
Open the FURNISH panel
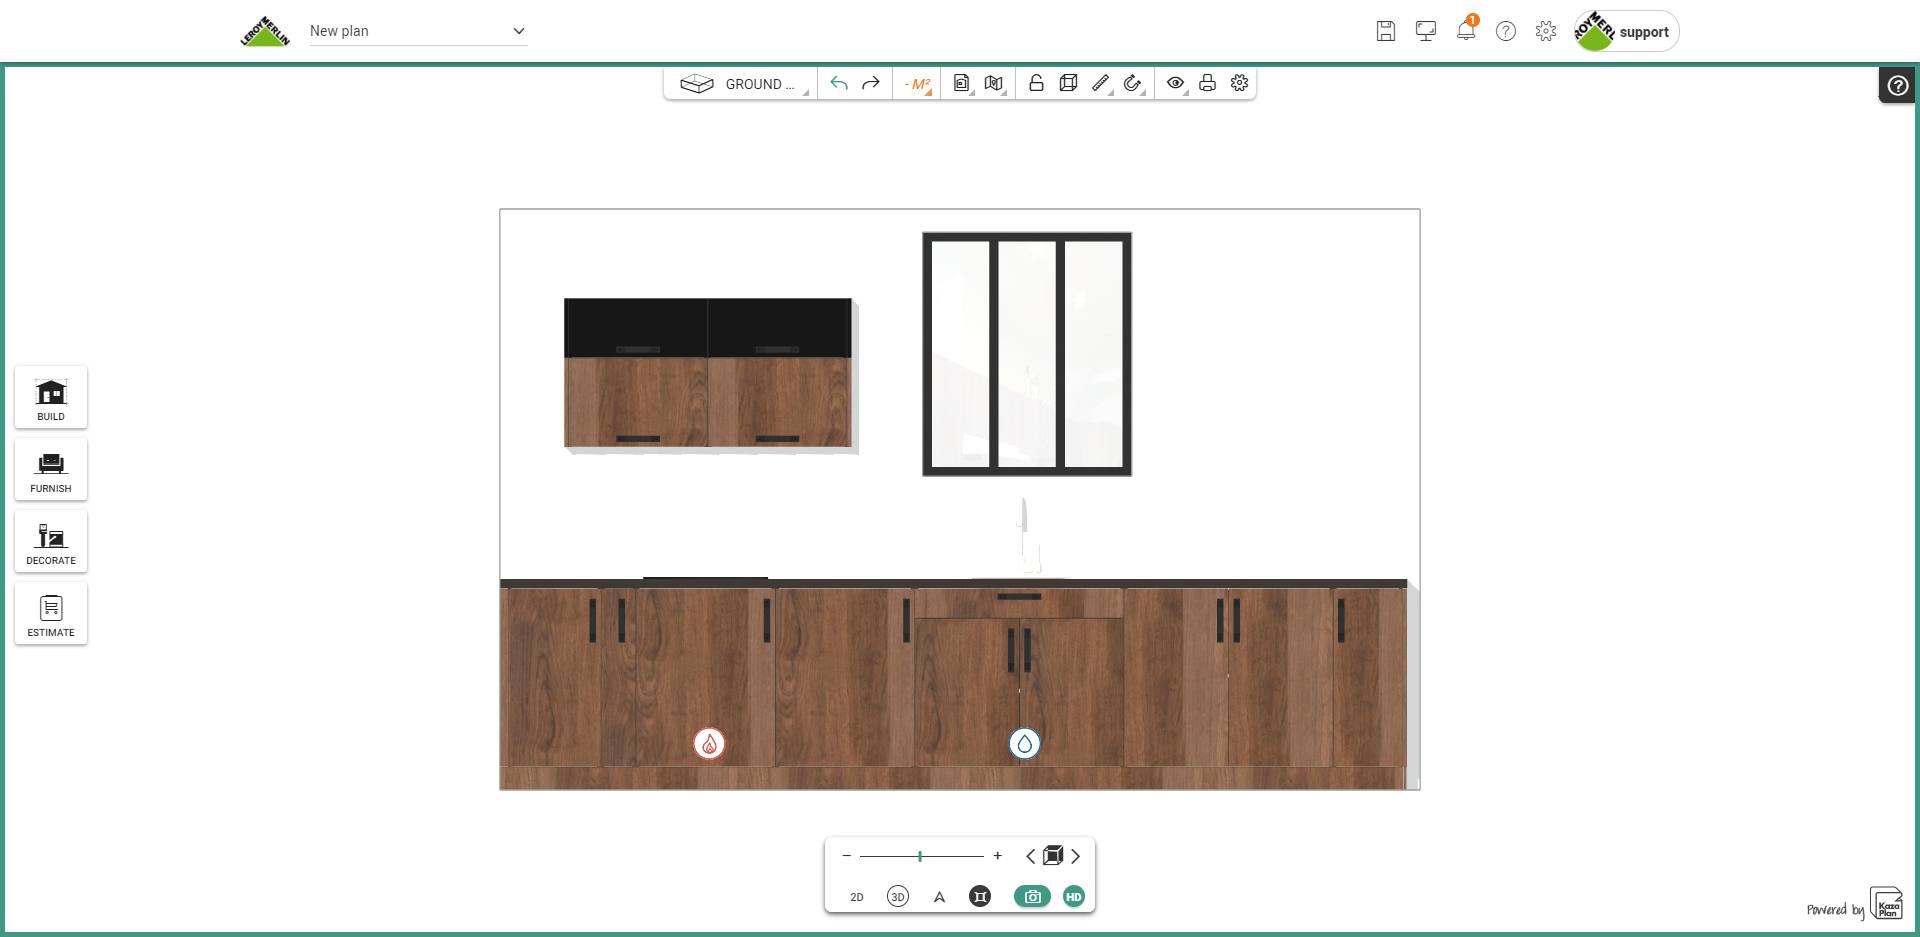(x=51, y=470)
